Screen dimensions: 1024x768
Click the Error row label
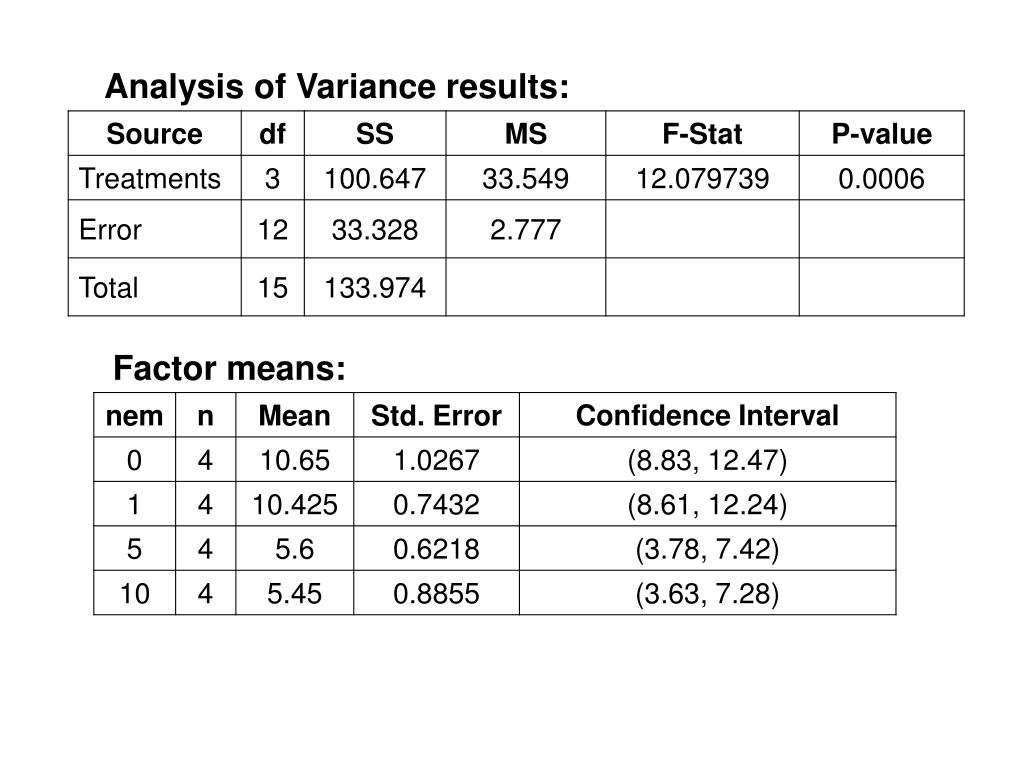click(110, 229)
